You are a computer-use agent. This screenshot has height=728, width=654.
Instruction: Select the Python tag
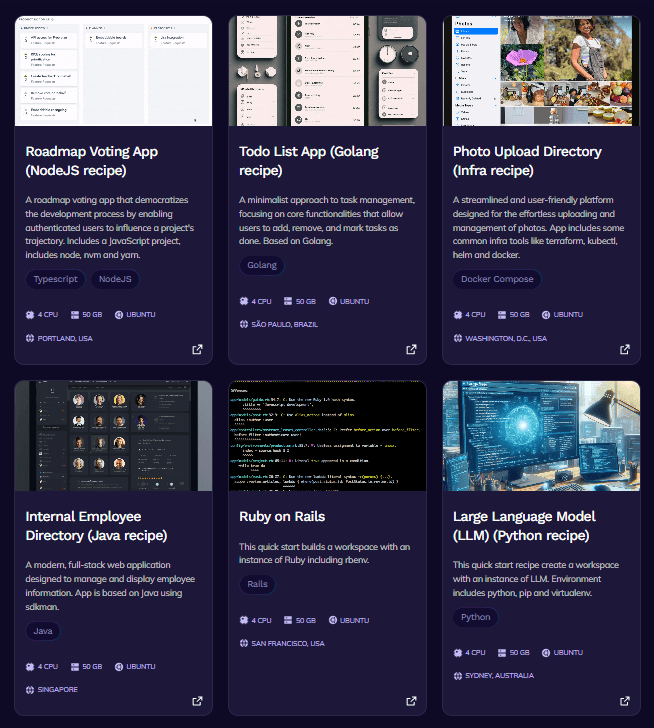(475, 617)
